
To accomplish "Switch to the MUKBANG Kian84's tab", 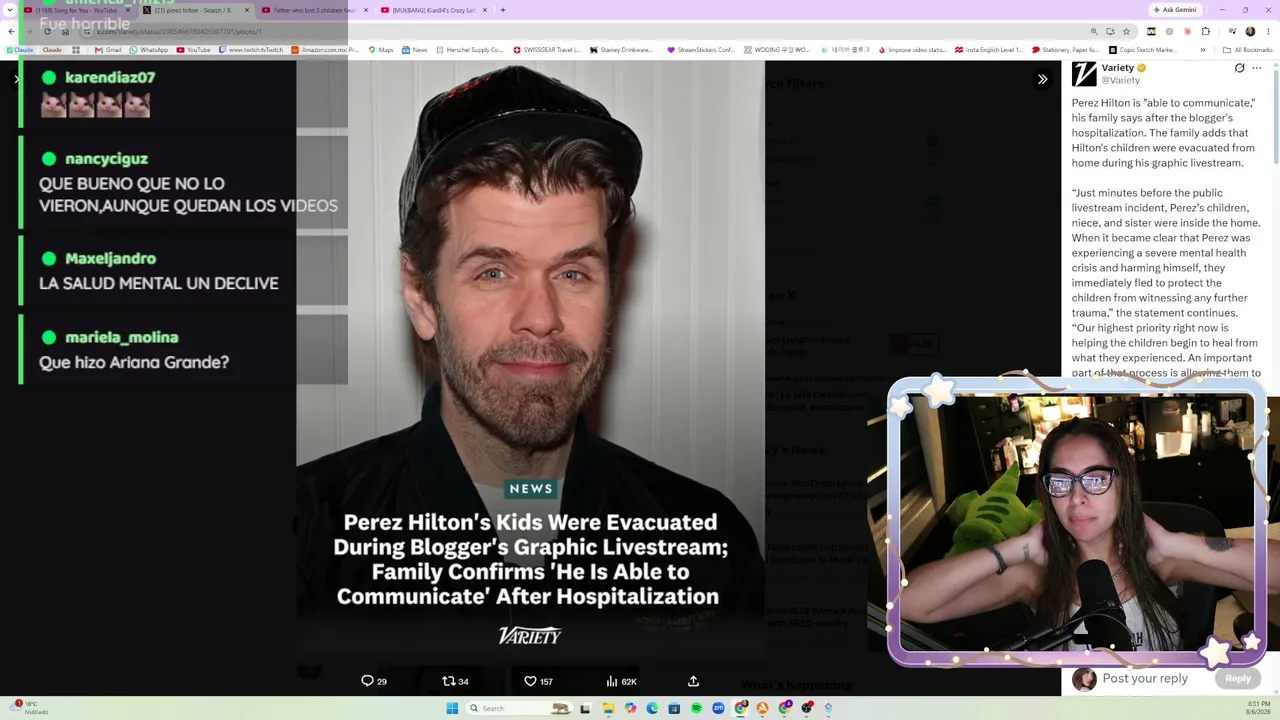I will [x=433, y=10].
